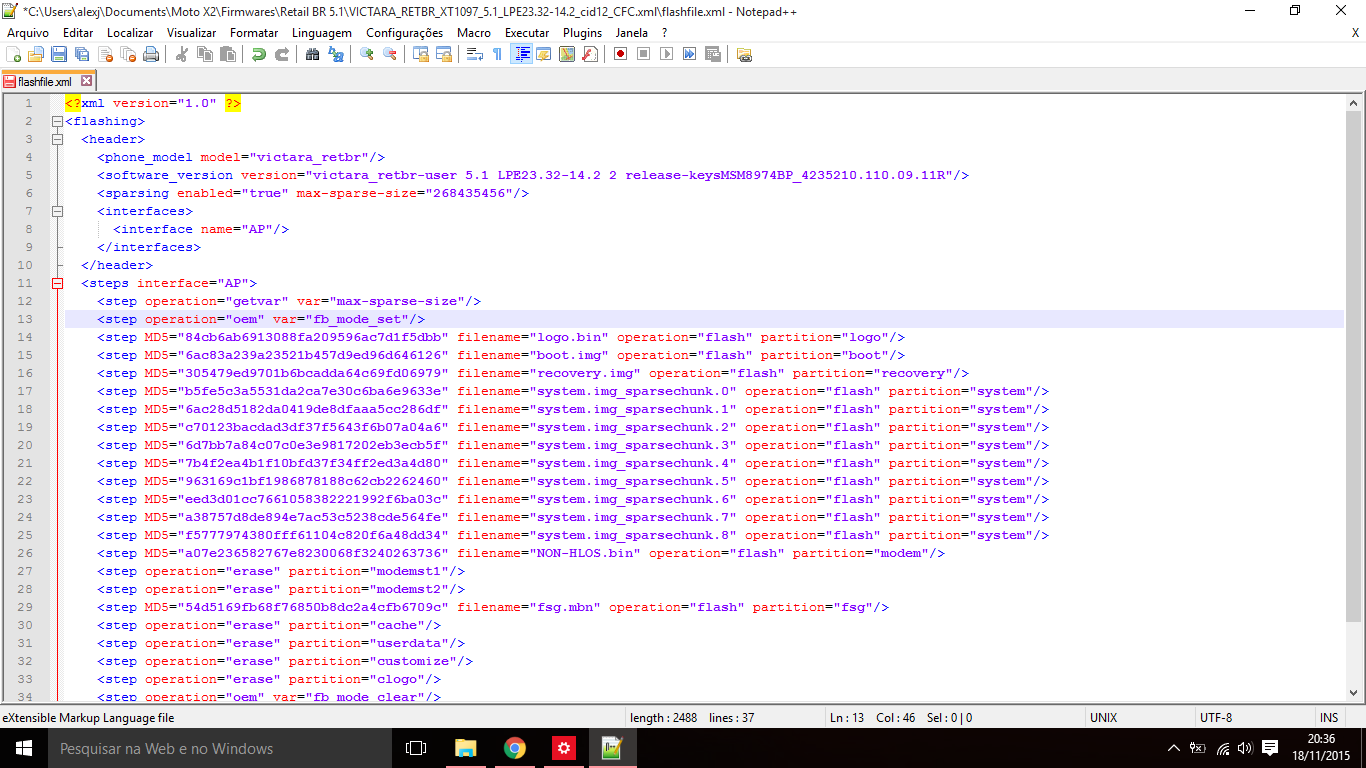Click the last toolbar plugin folder icon
The height and width of the screenshot is (768, 1366).
pos(744,54)
